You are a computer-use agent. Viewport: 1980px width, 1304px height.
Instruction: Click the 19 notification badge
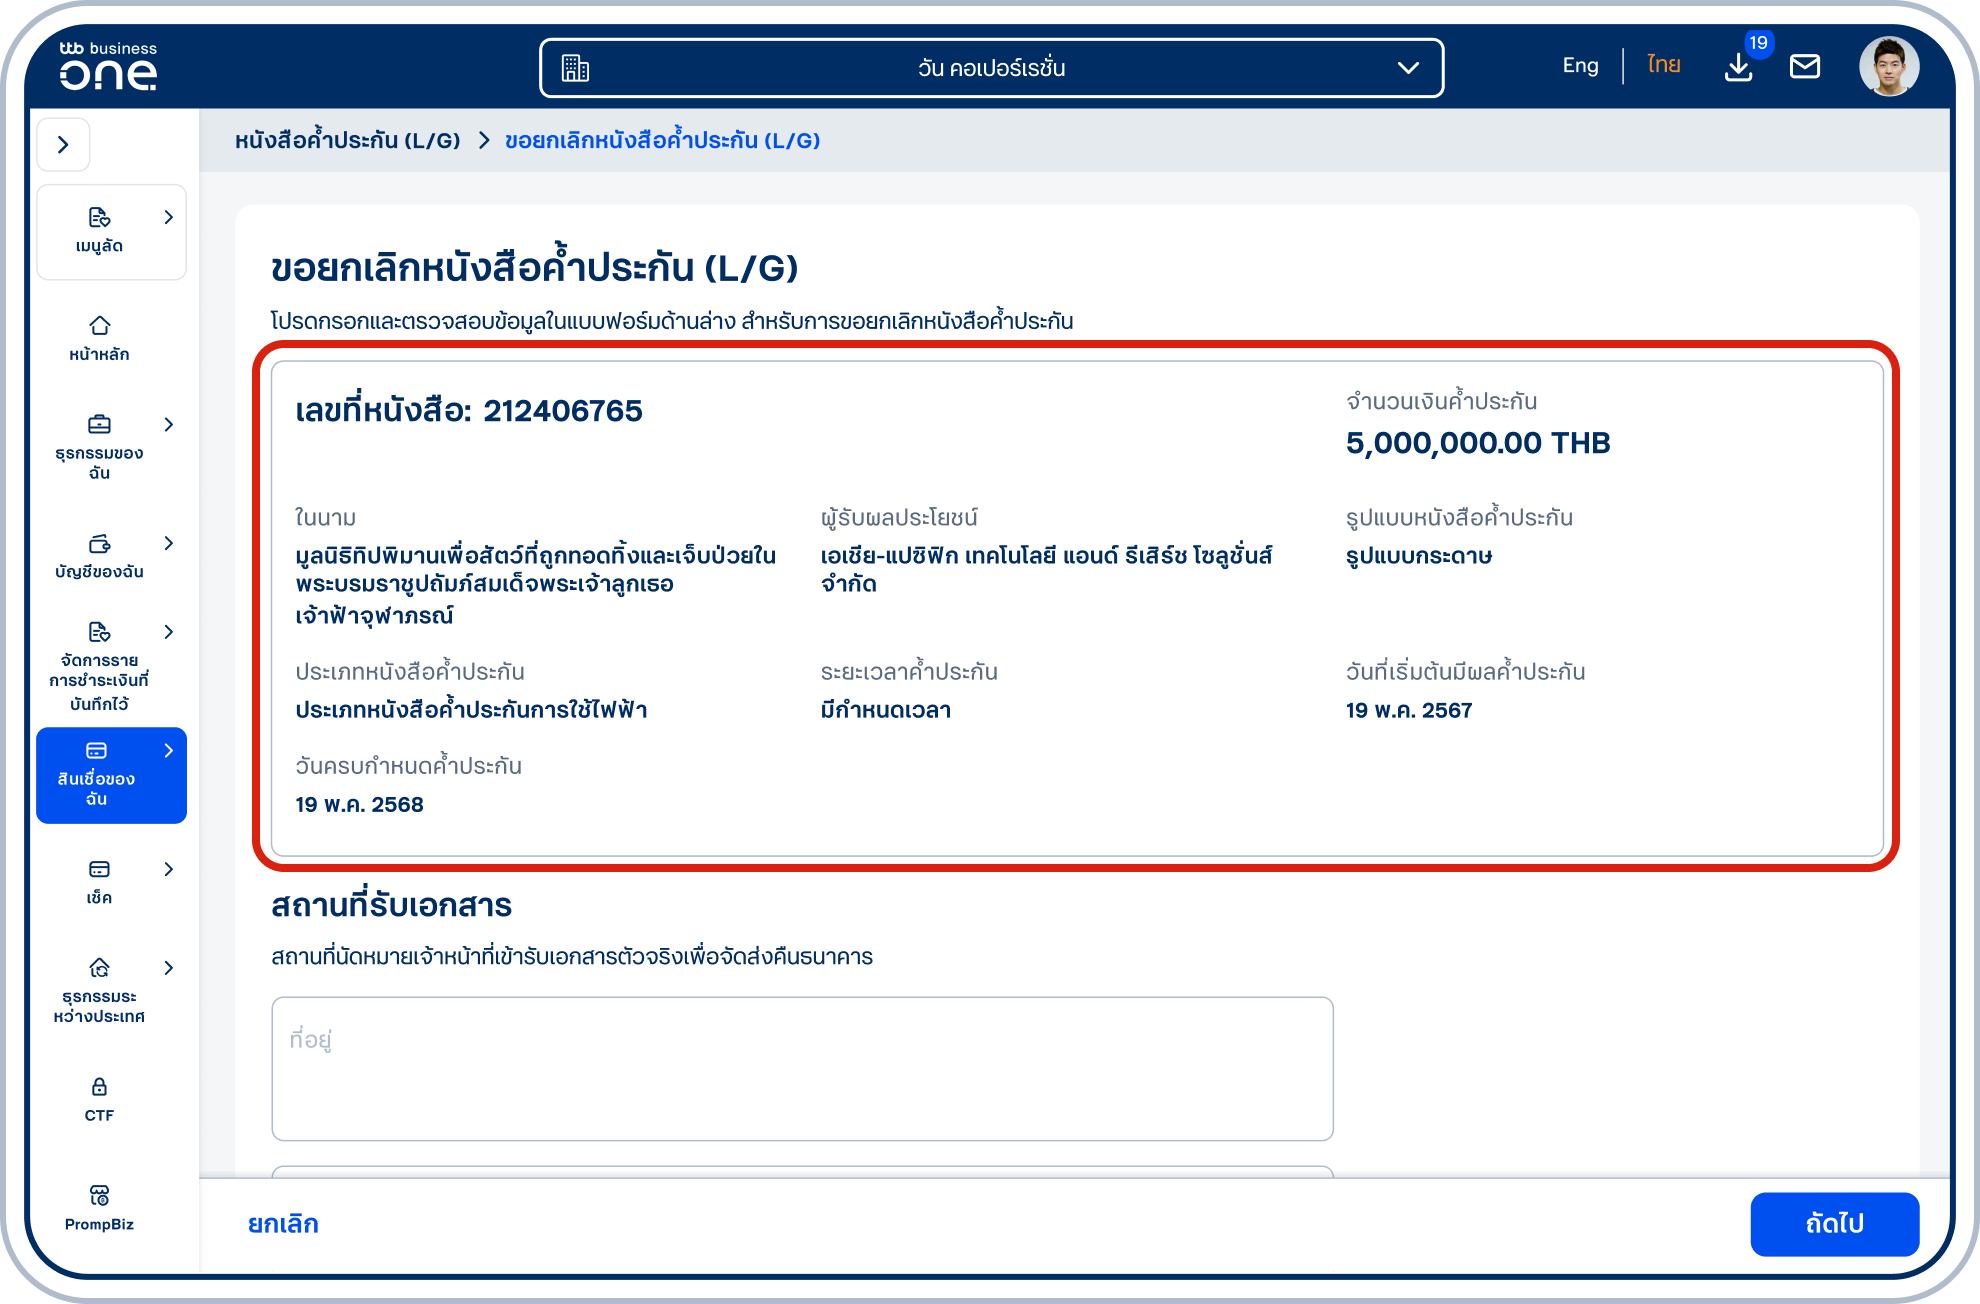point(1758,43)
